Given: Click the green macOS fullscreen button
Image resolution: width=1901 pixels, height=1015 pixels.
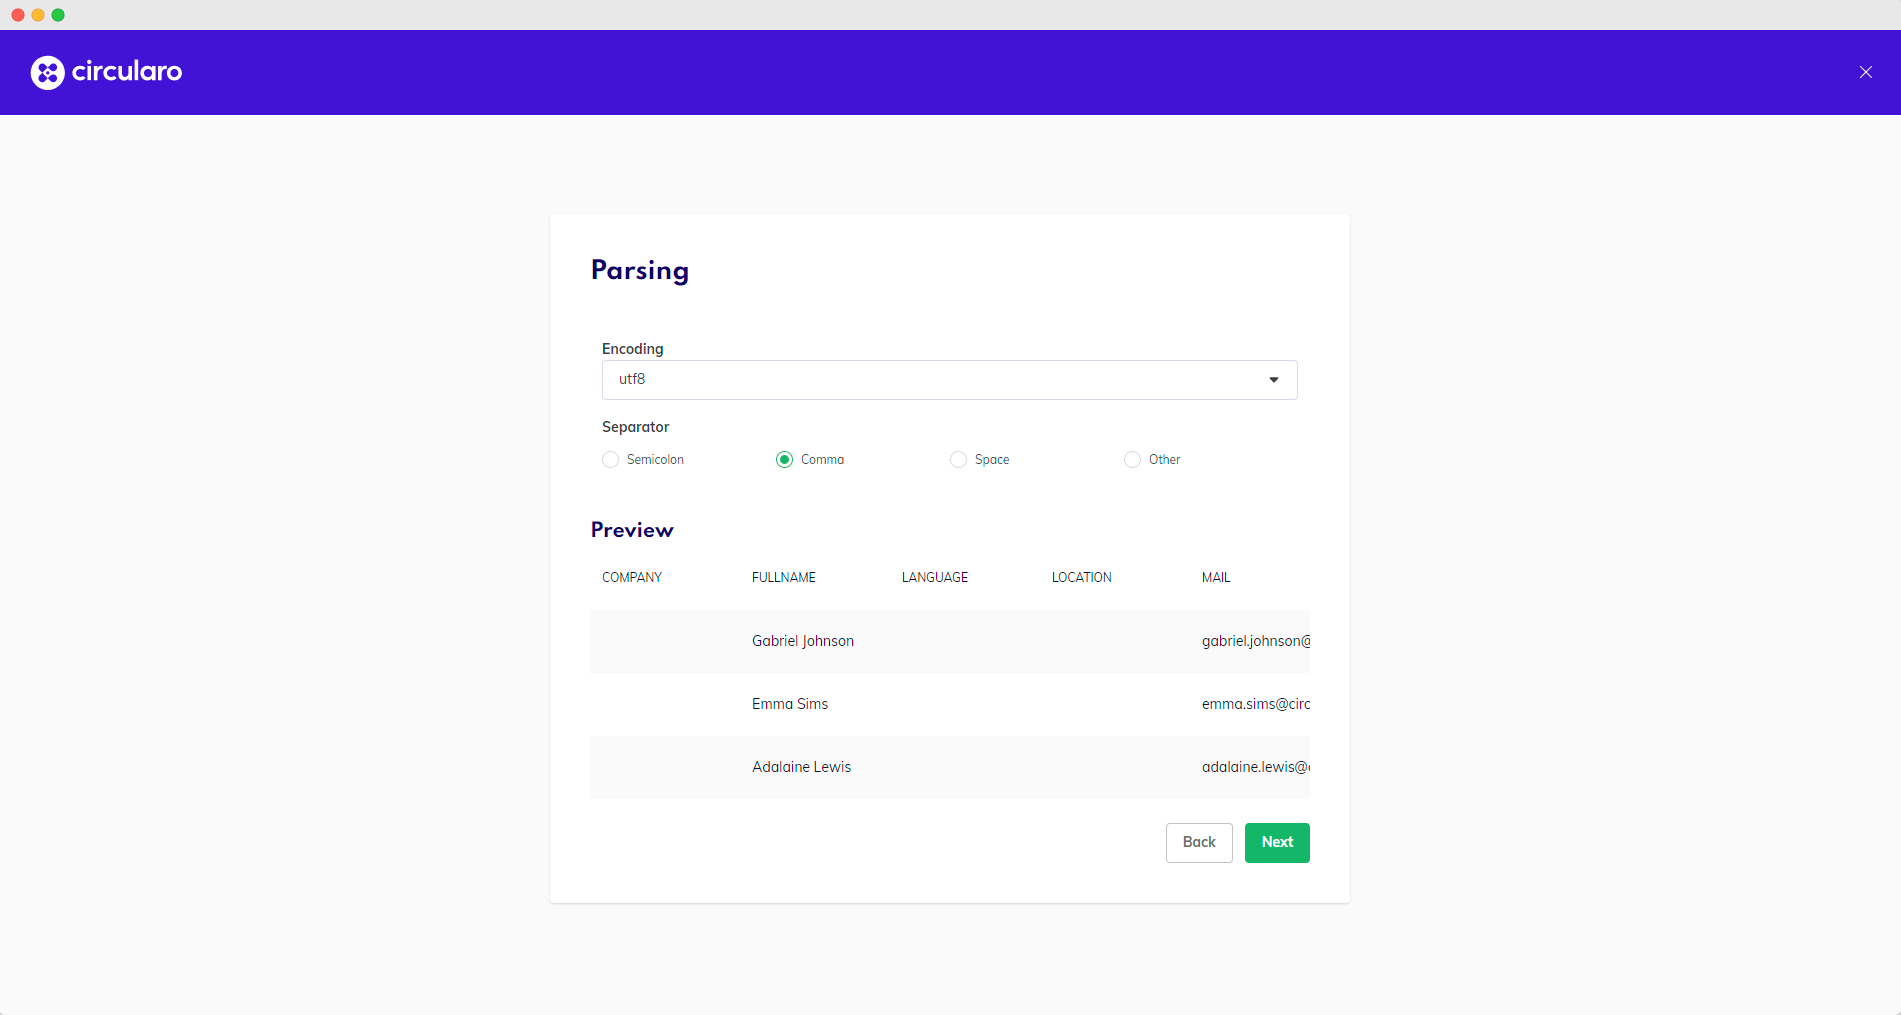Looking at the screenshot, I should click(58, 15).
